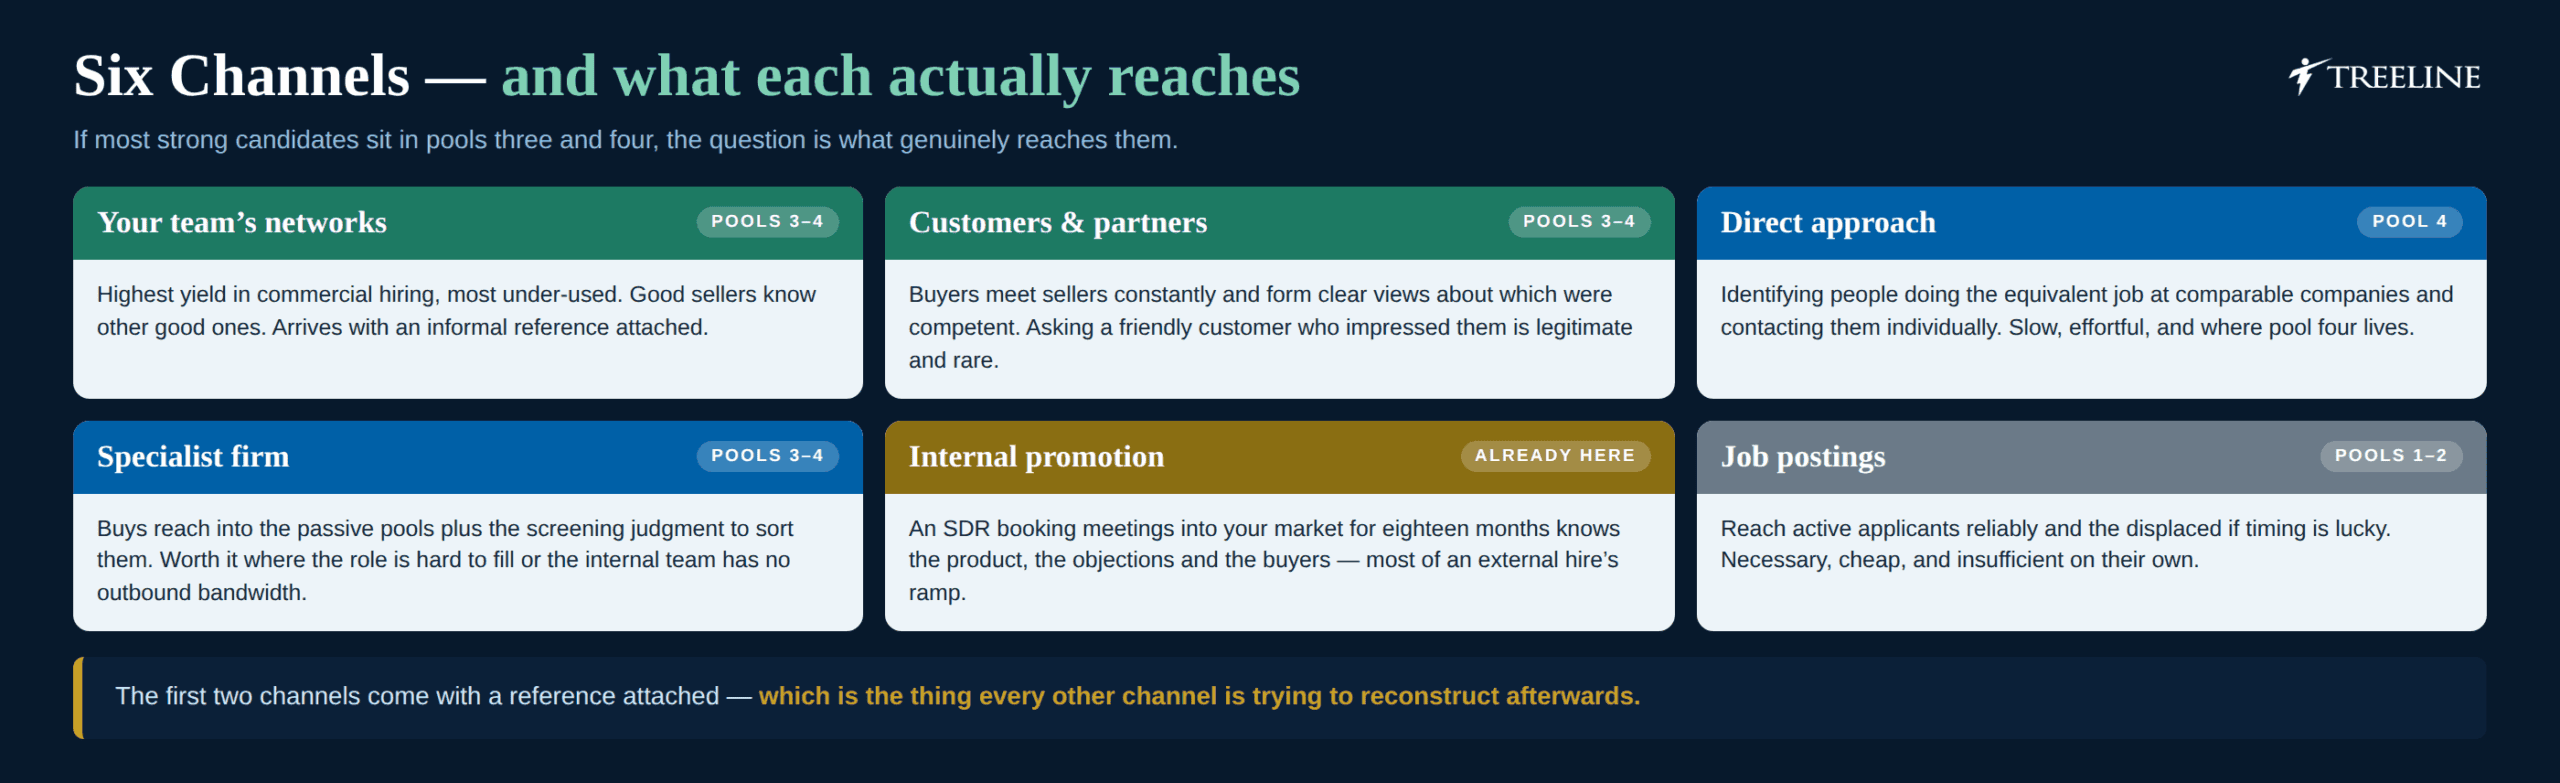Viewport: 2560px width, 783px height.
Task: Click the gold text "which is the thing every other channel"
Action: click(x=1199, y=696)
